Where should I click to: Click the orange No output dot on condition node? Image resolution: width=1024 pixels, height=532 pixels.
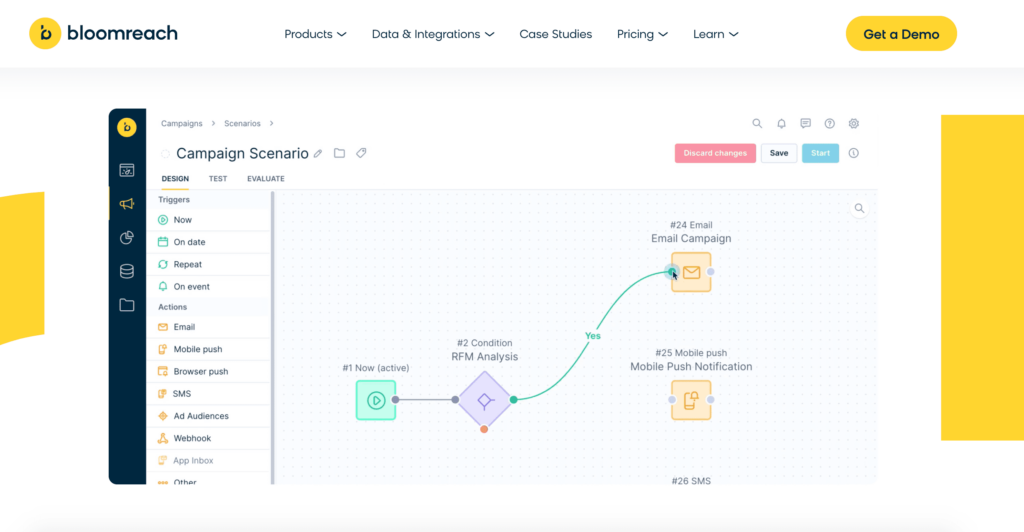[x=484, y=429]
